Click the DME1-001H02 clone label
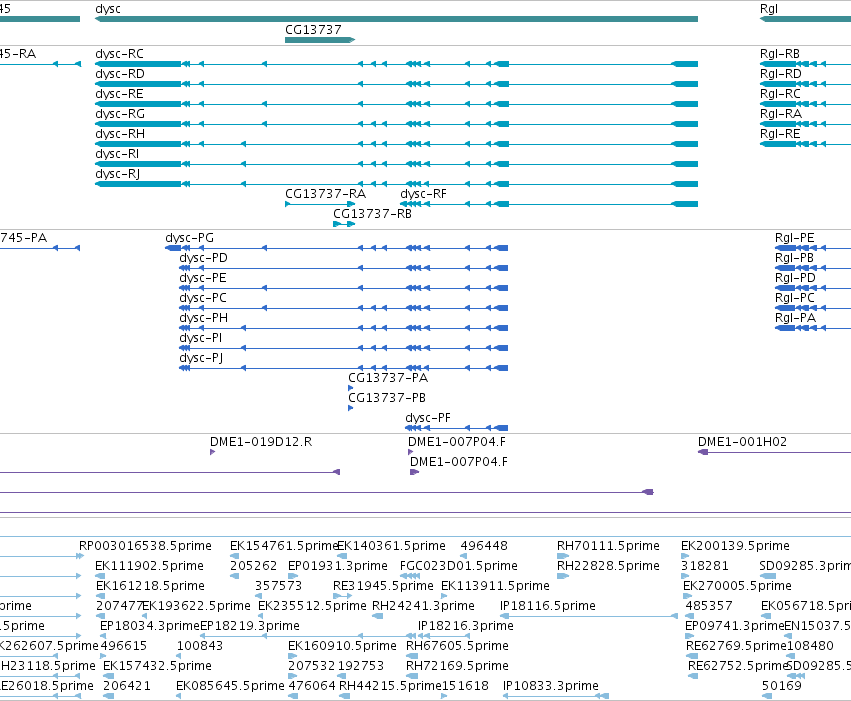Screen dimensions: 851x701 (742, 442)
